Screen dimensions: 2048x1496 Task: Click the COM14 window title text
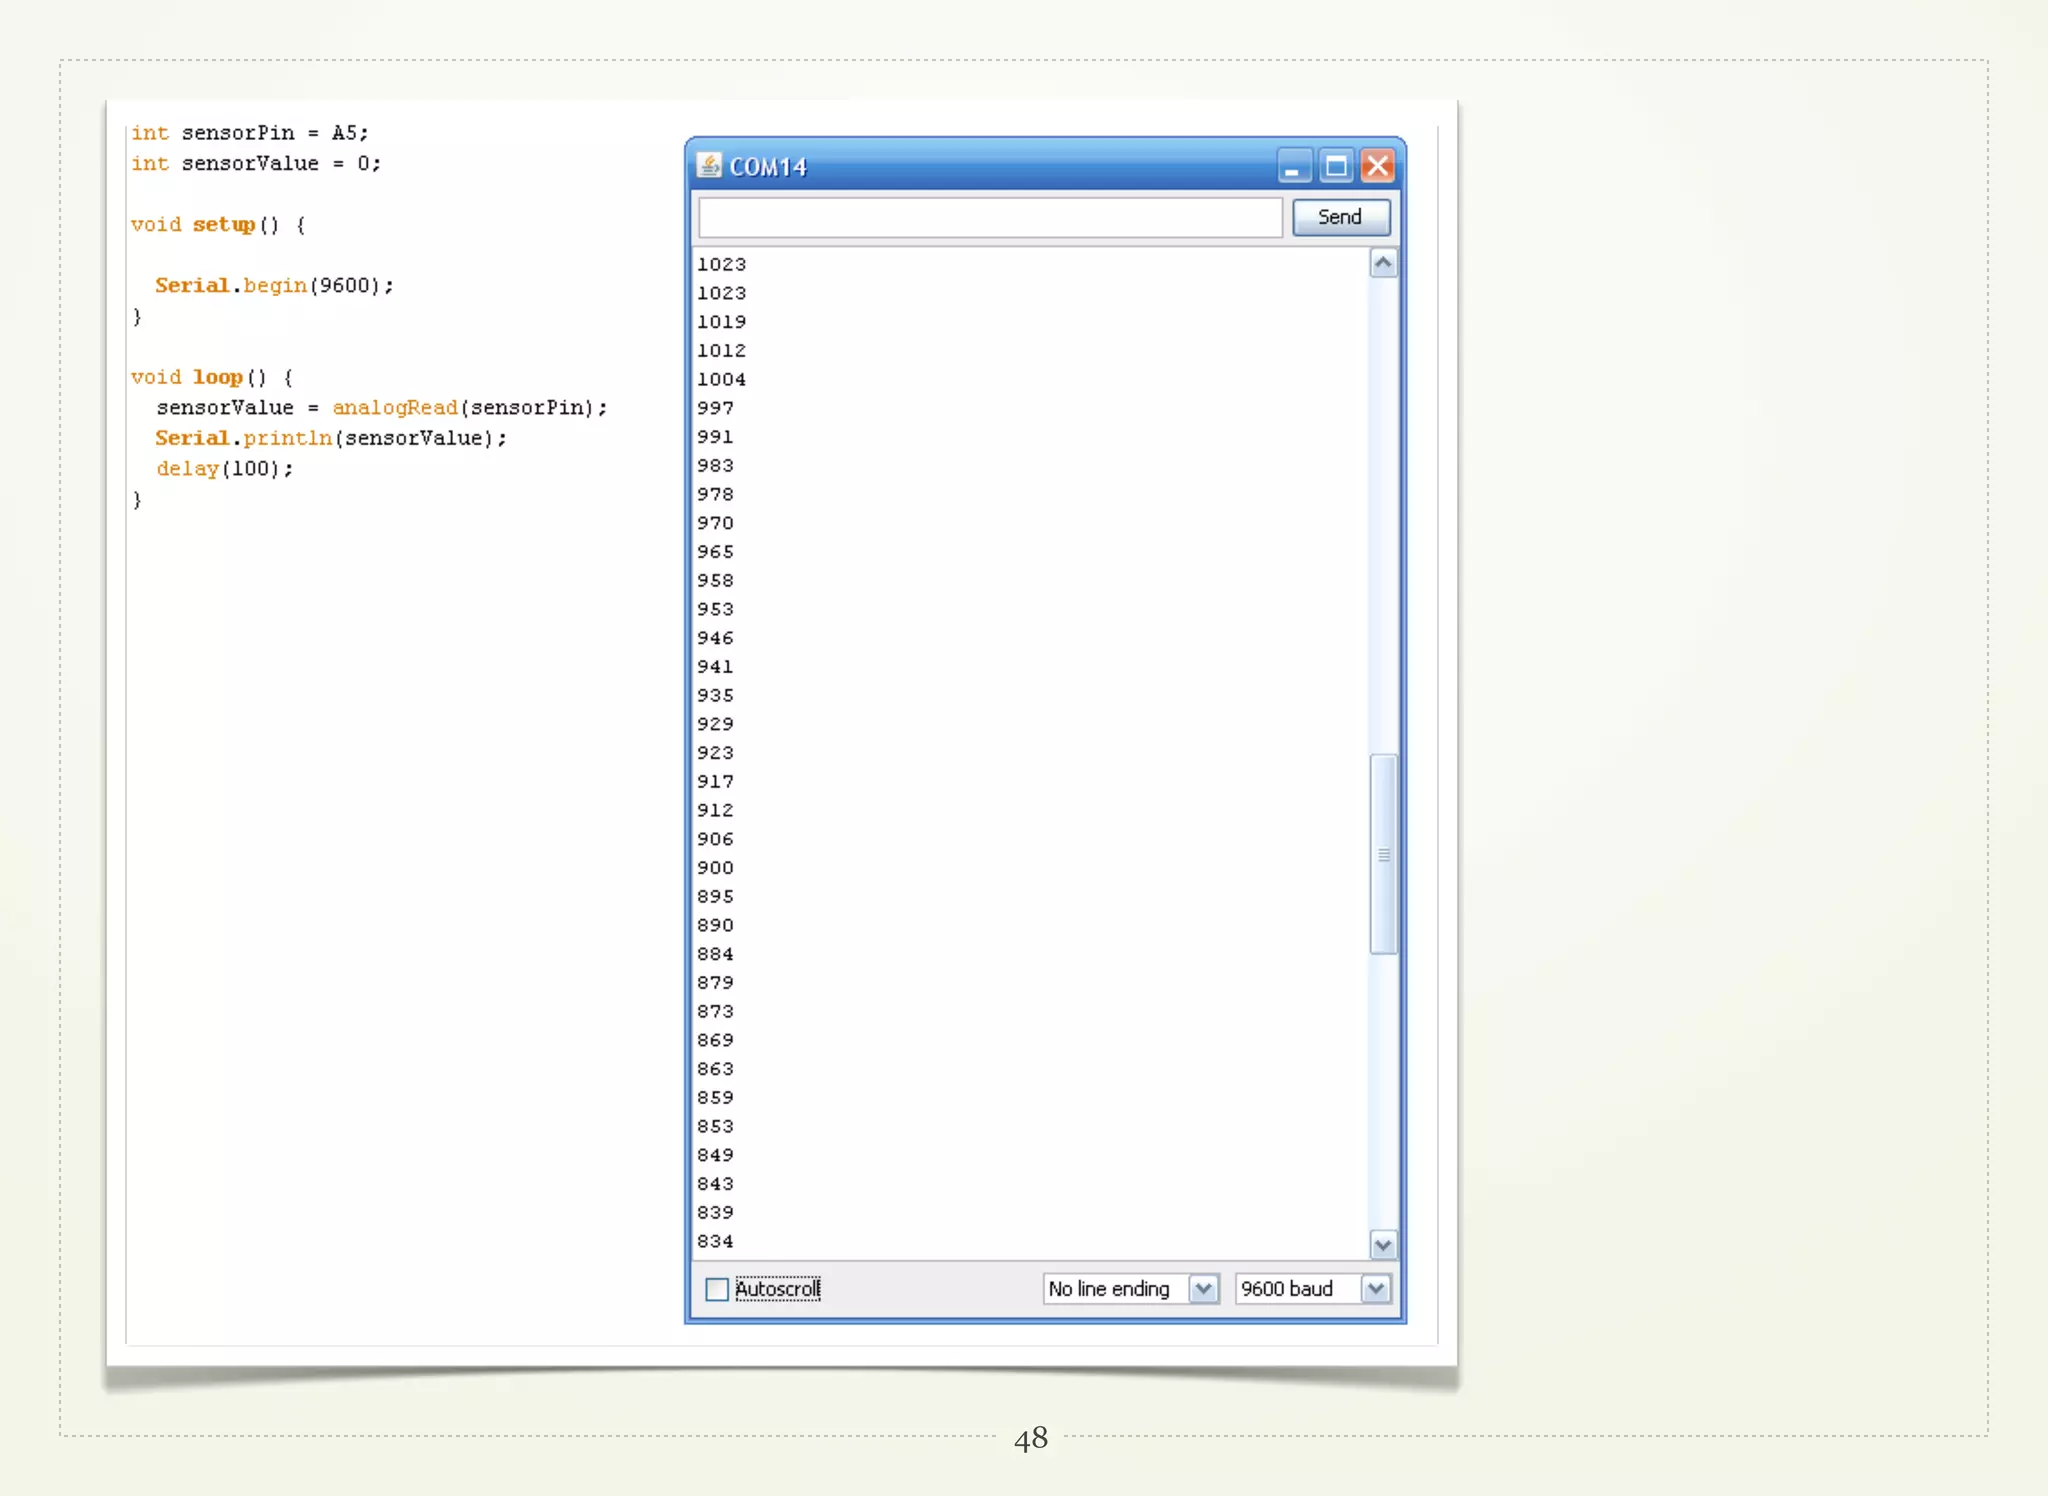click(x=768, y=167)
